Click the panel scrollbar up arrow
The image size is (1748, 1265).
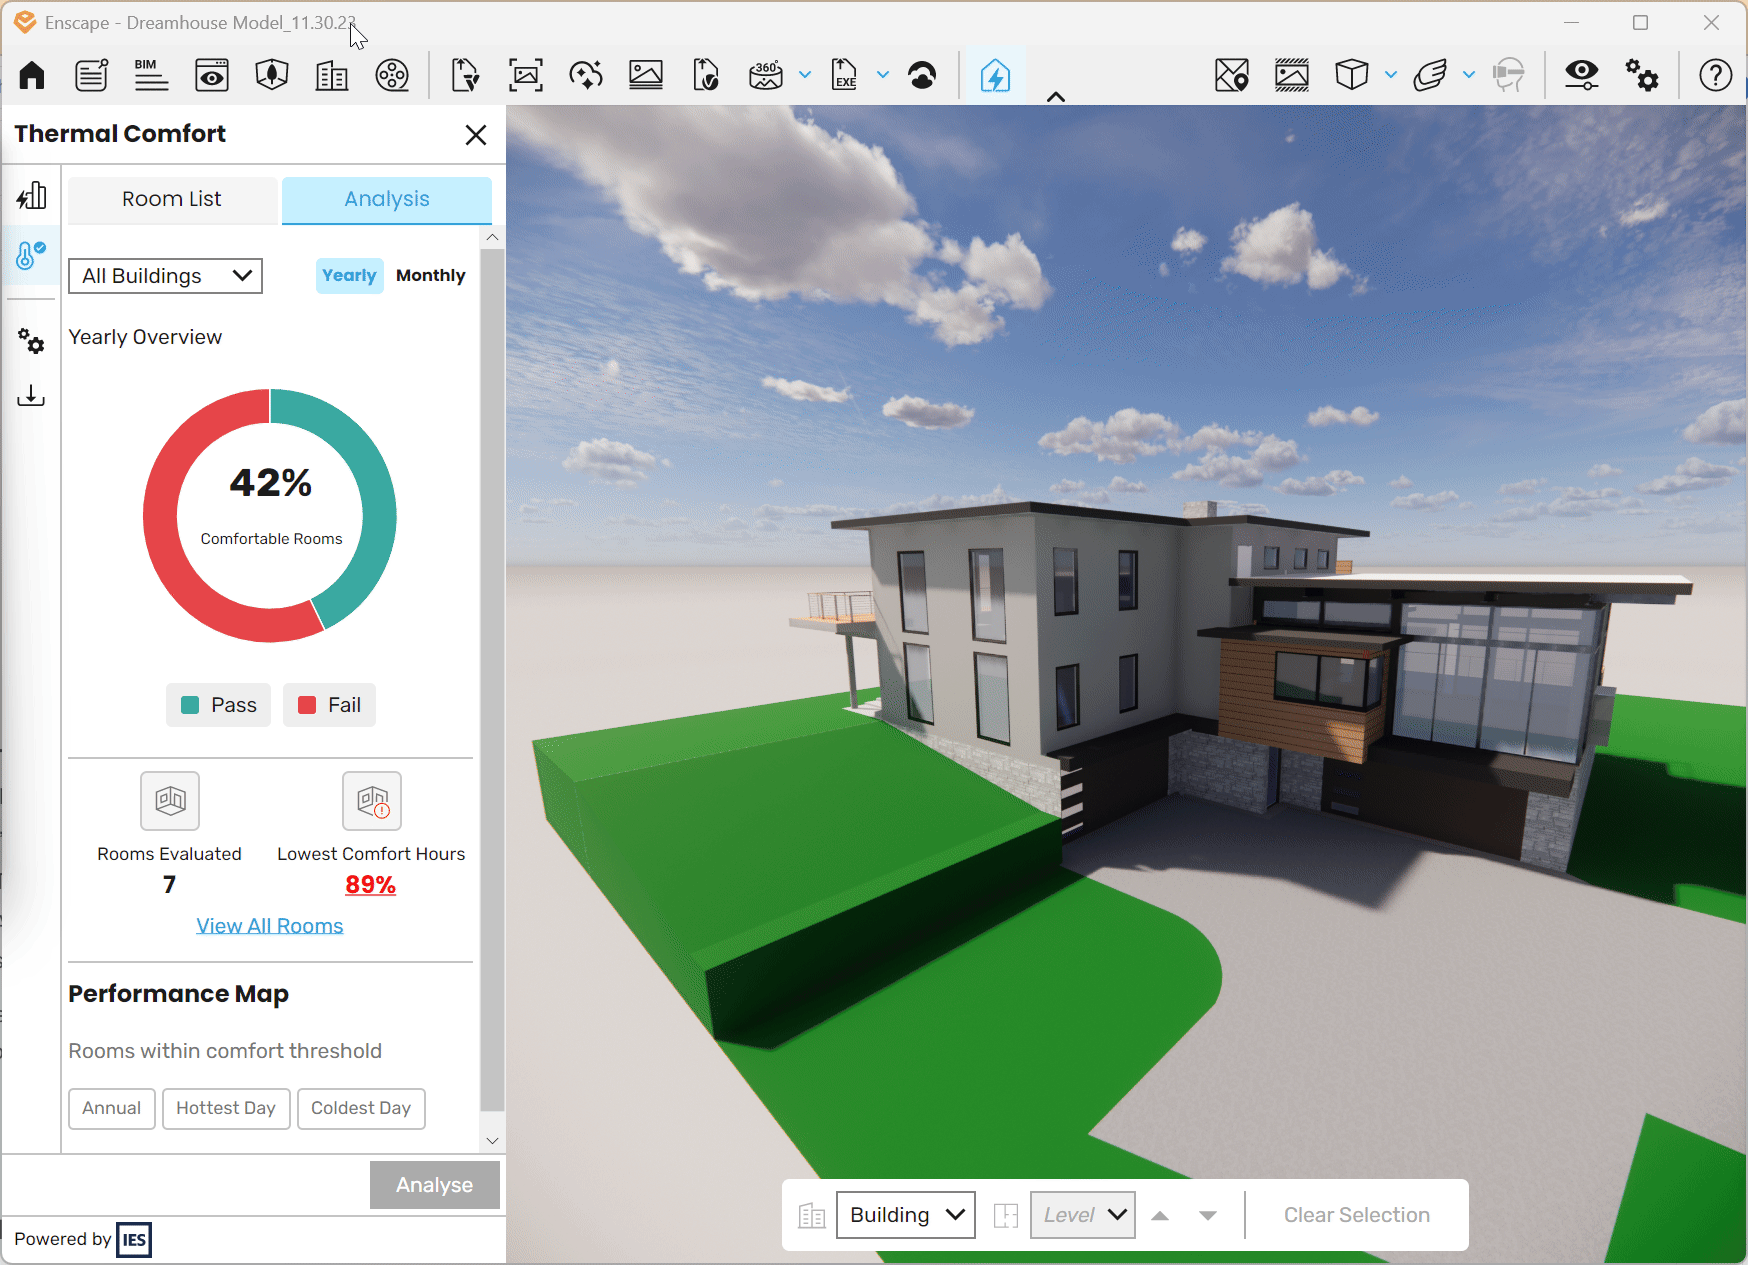(492, 238)
